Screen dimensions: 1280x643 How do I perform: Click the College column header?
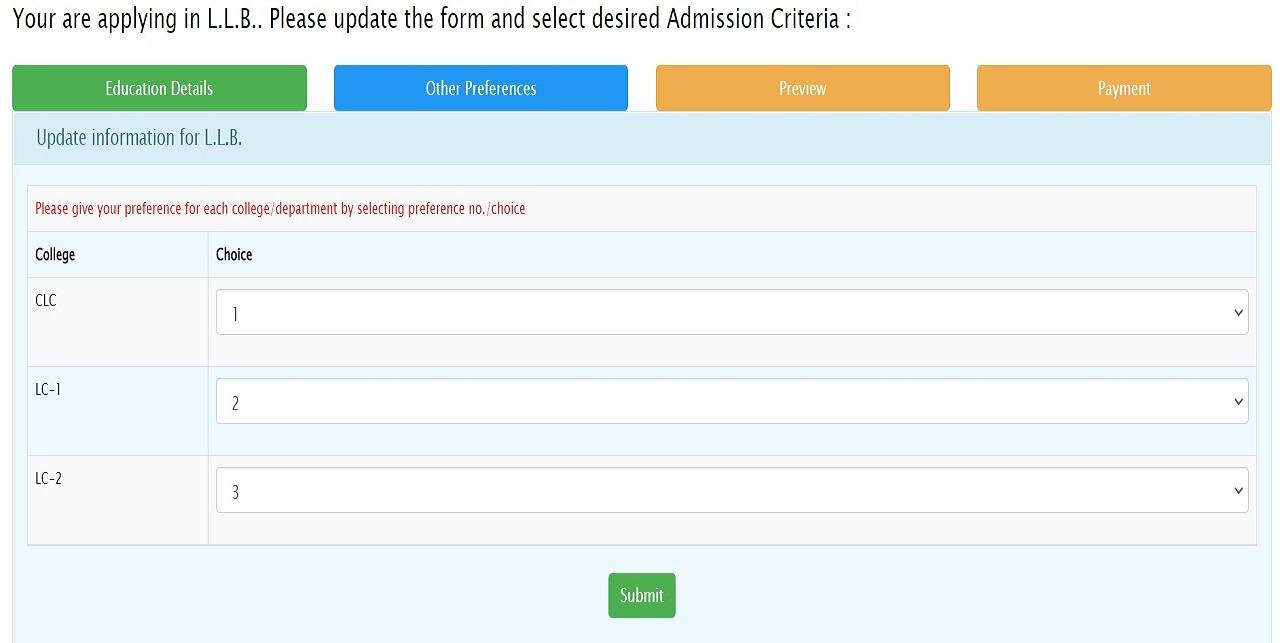55,255
